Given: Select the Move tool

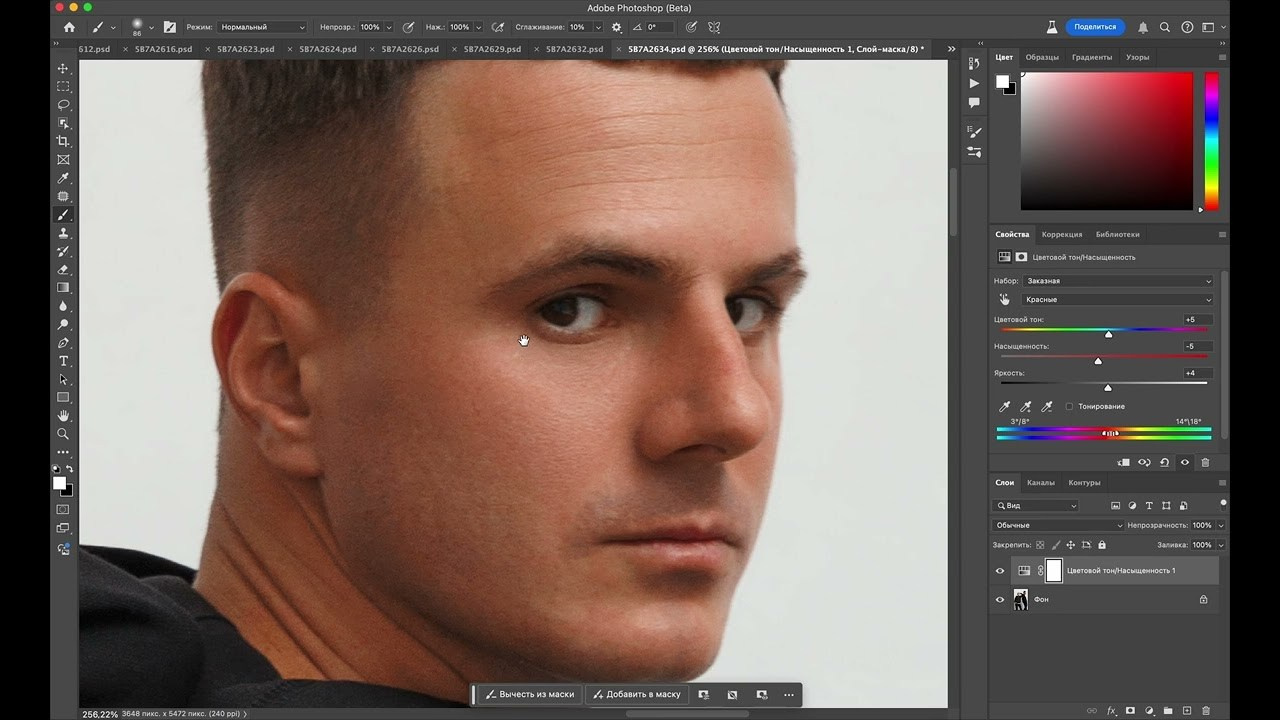Looking at the screenshot, I should tap(63, 68).
